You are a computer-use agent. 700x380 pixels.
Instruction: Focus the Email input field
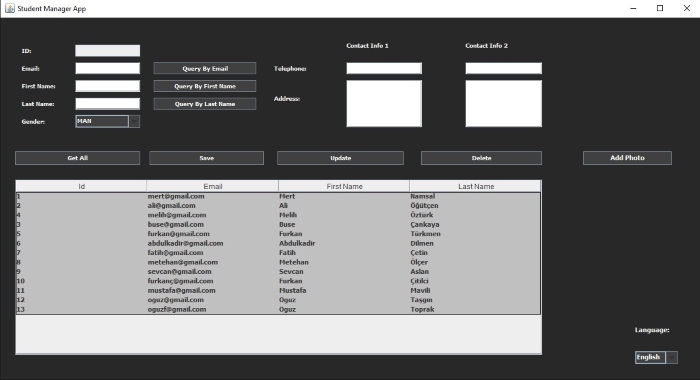click(x=108, y=68)
